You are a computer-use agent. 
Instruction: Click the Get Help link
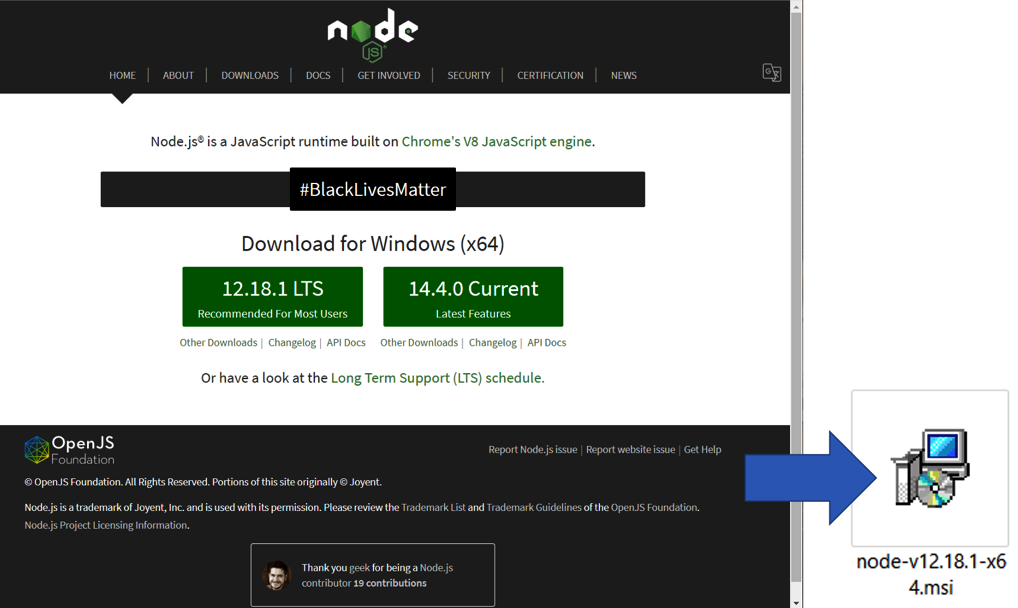point(702,450)
